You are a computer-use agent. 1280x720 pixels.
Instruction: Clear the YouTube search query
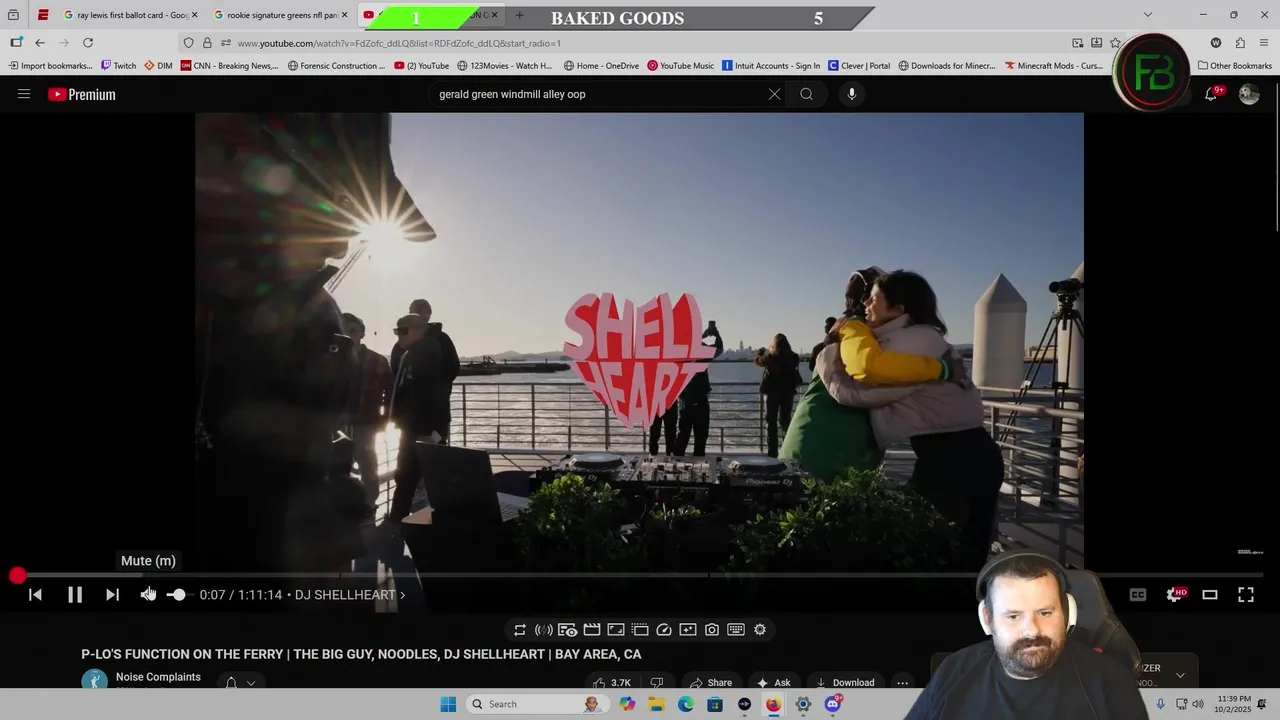pos(774,94)
